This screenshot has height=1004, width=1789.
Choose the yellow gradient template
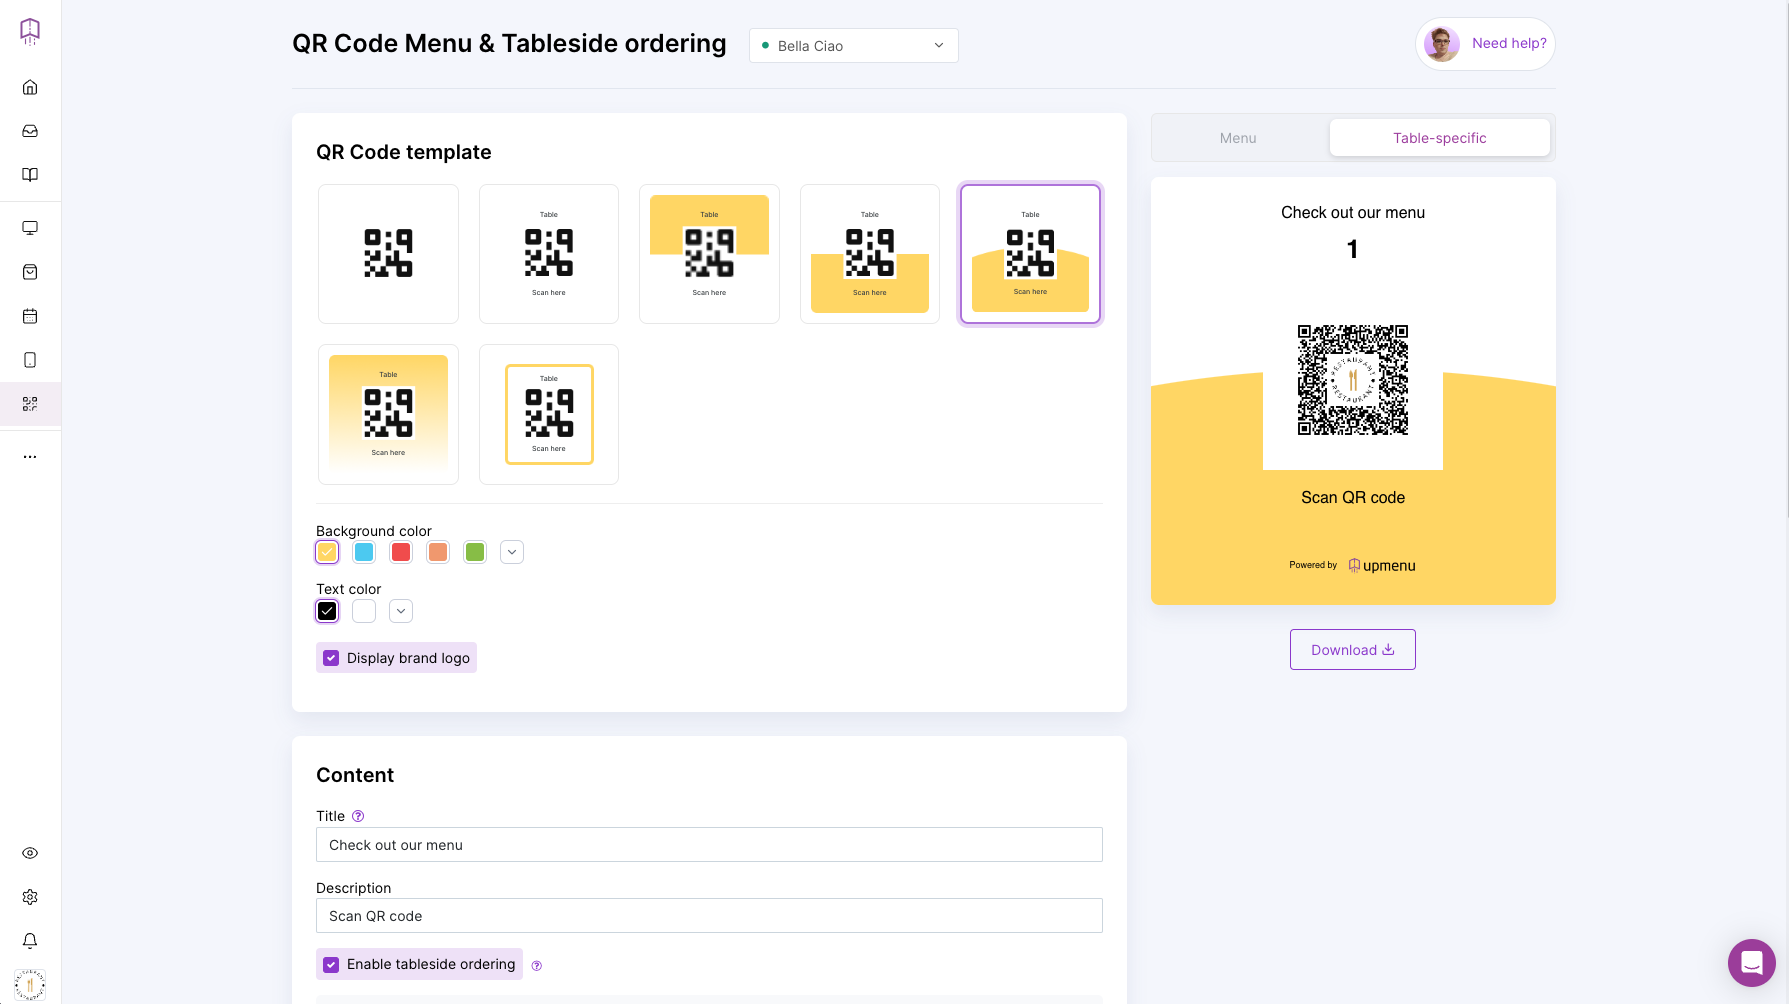[388, 415]
